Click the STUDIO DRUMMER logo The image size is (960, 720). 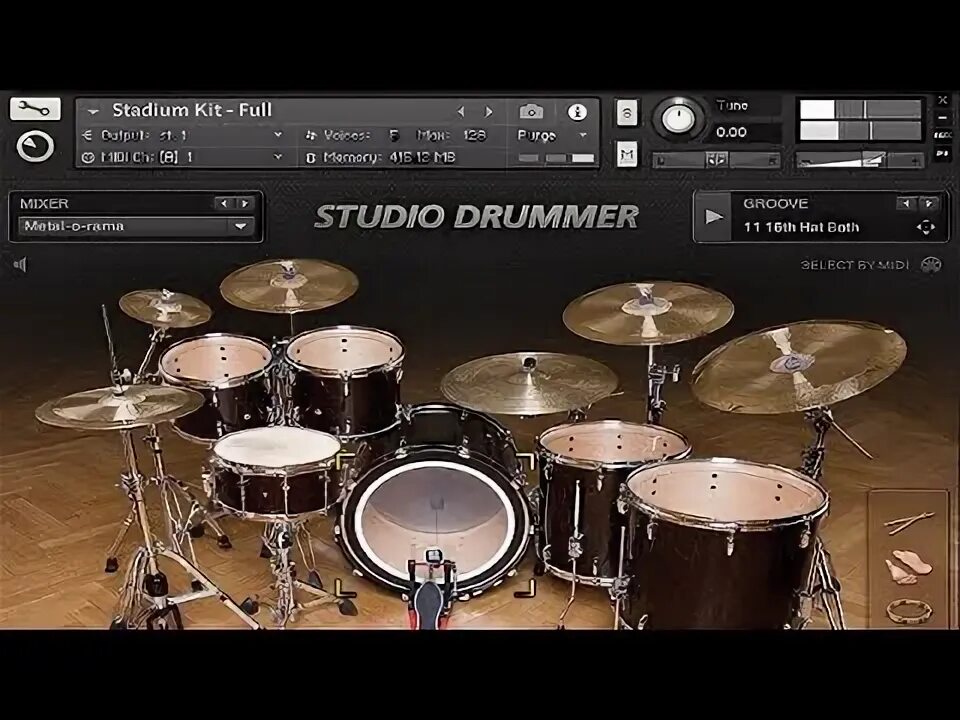(x=476, y=217)
